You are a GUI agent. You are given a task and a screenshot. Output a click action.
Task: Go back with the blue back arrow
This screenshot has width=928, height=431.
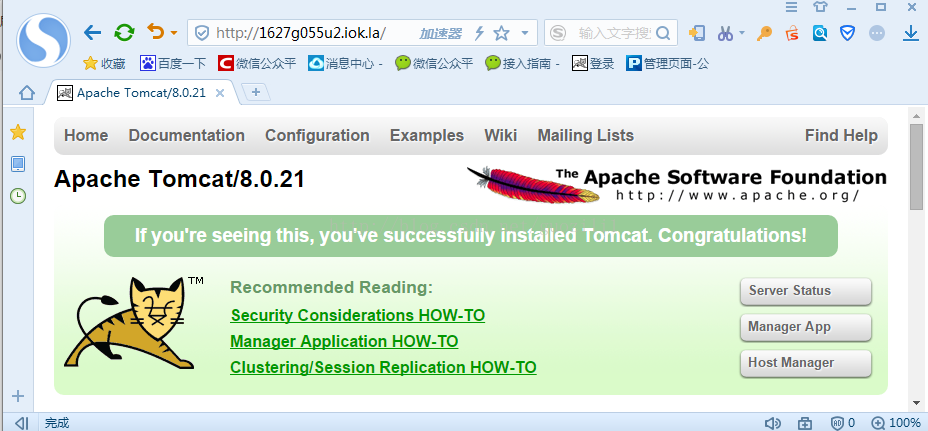pyautogui.click(x=92, y=33)
